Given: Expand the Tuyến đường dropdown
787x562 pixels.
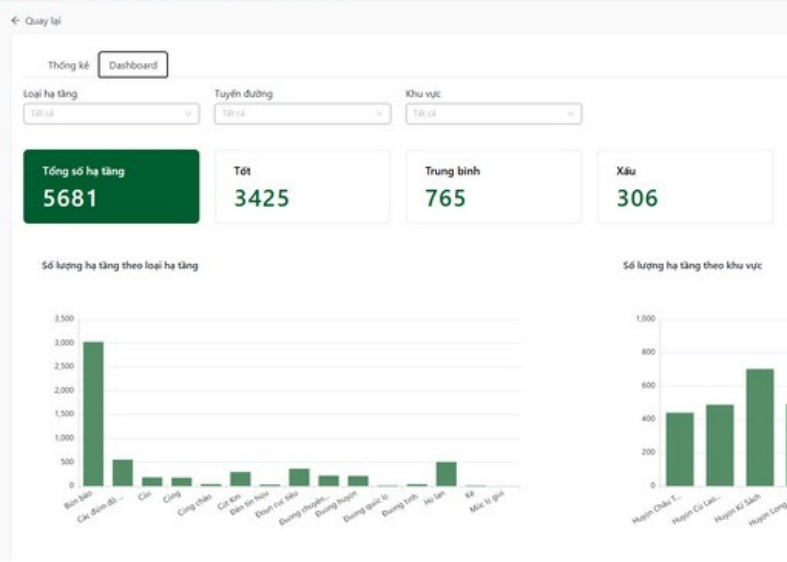Looking at the screenshot, I should pyautogui.click(x=301, y=114).
